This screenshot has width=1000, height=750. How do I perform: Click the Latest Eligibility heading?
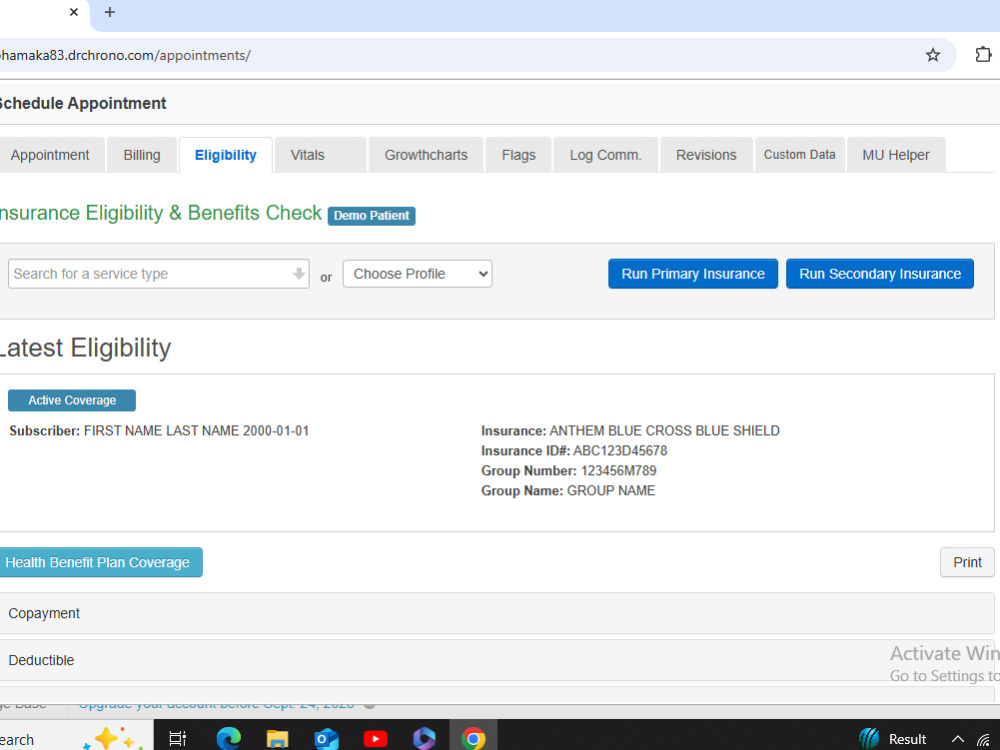(85, 348)
